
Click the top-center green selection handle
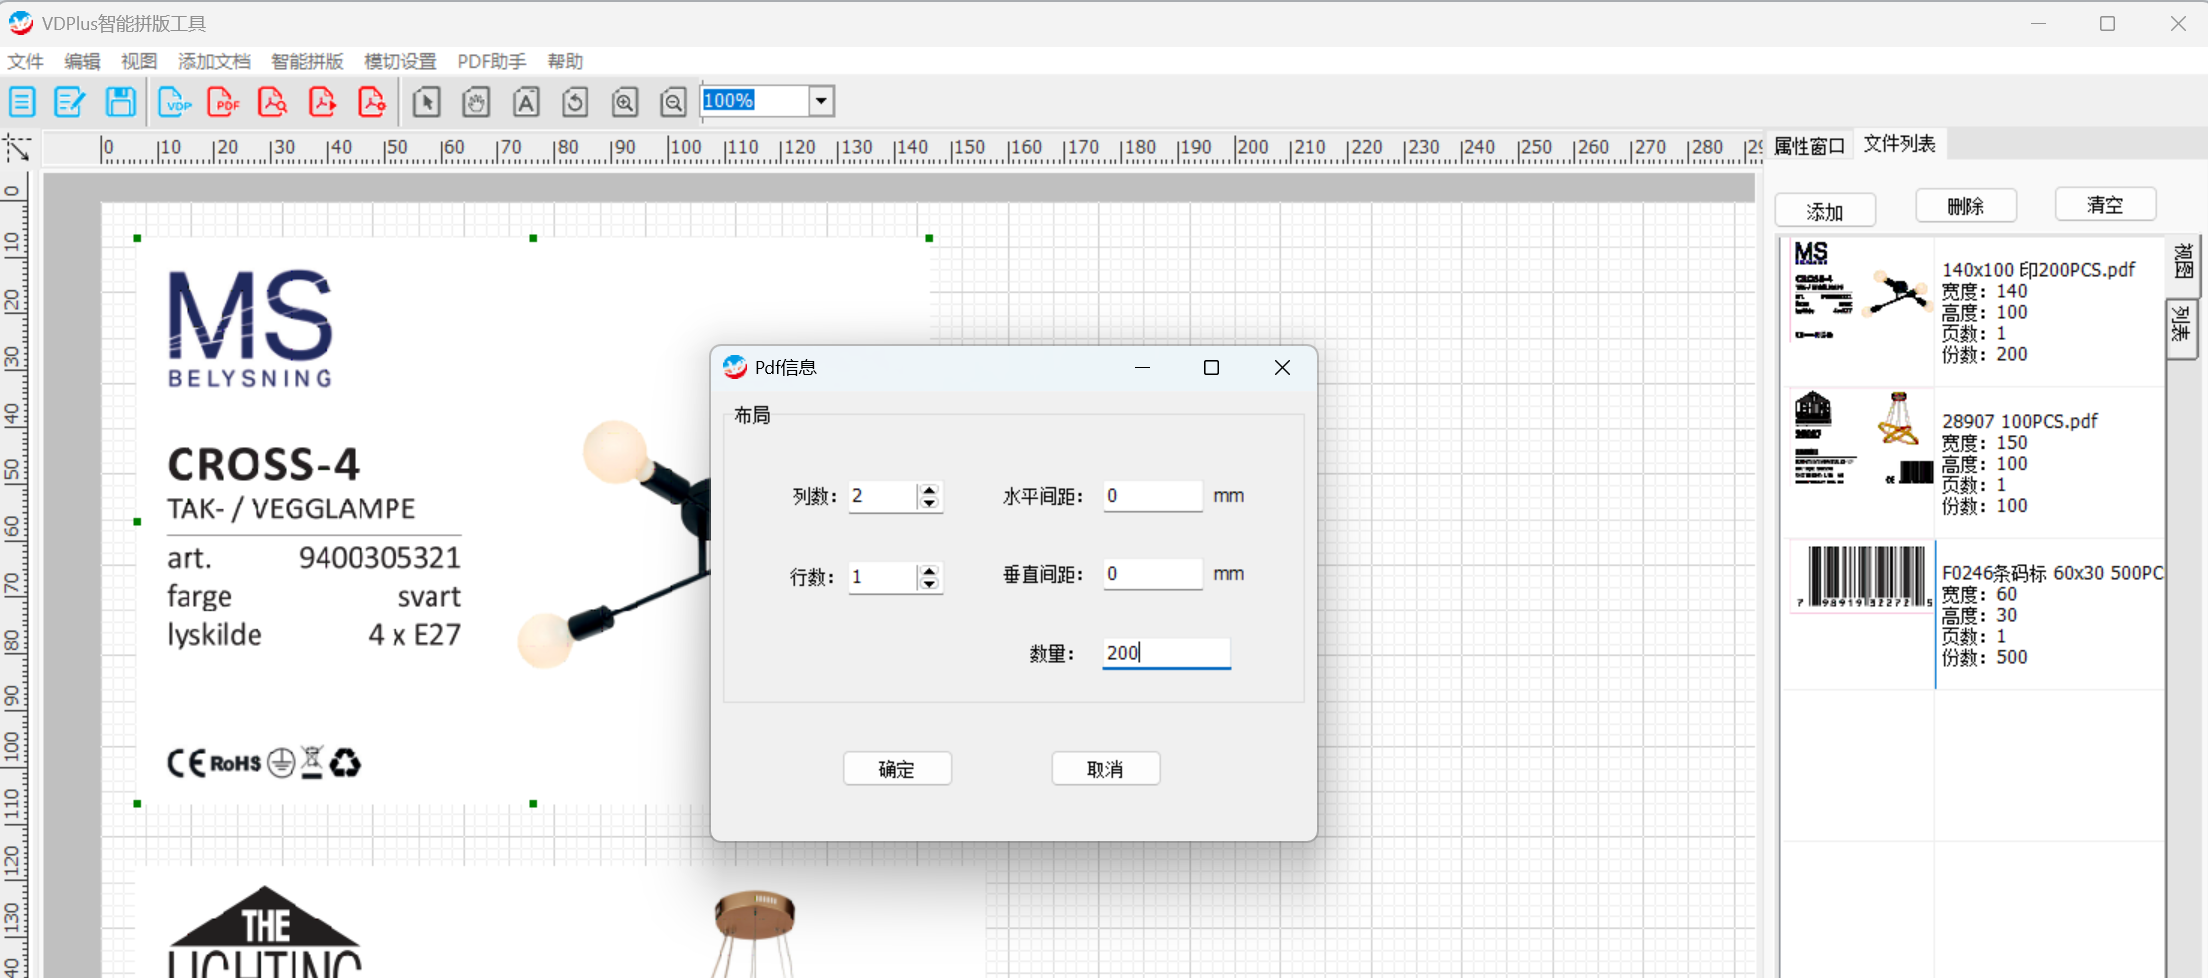pyautogui.click(x=533, y=238)
